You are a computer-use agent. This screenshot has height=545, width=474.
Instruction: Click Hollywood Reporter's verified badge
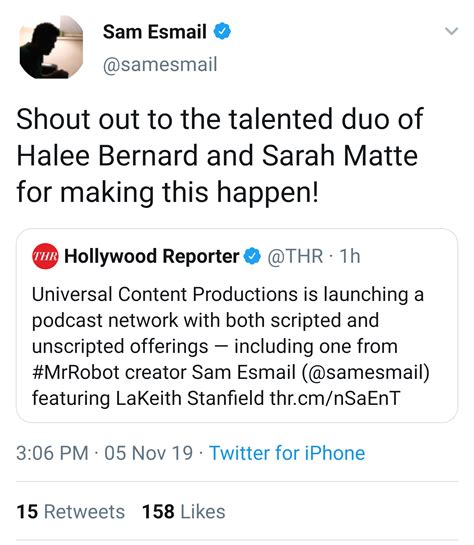click(x=252, y=257)
